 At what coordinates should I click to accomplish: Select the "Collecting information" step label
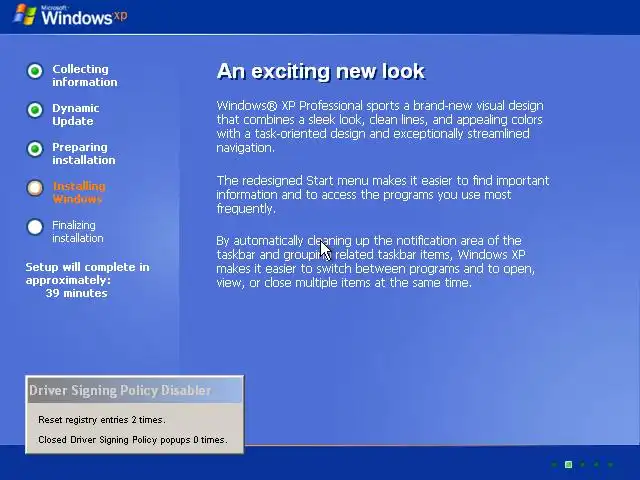tap(84, 76)
